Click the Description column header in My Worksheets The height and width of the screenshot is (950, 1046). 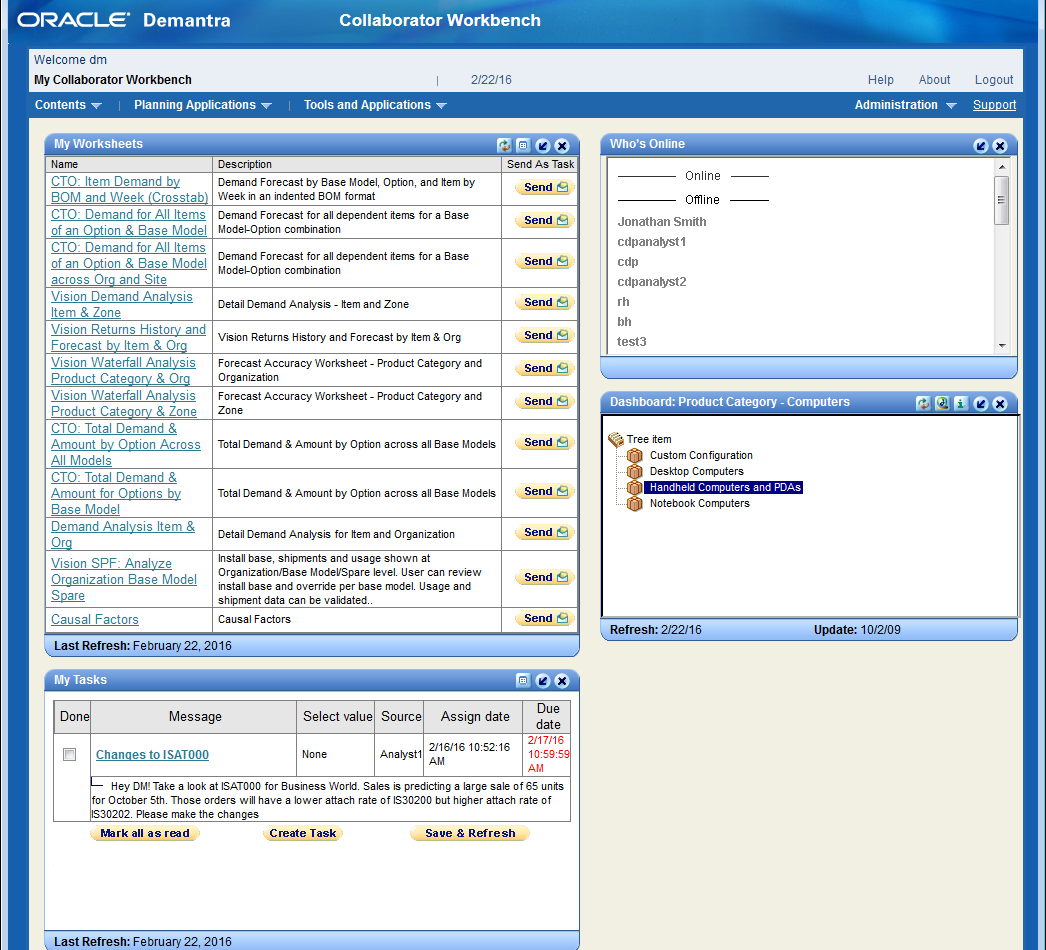(x=357, y=164)
